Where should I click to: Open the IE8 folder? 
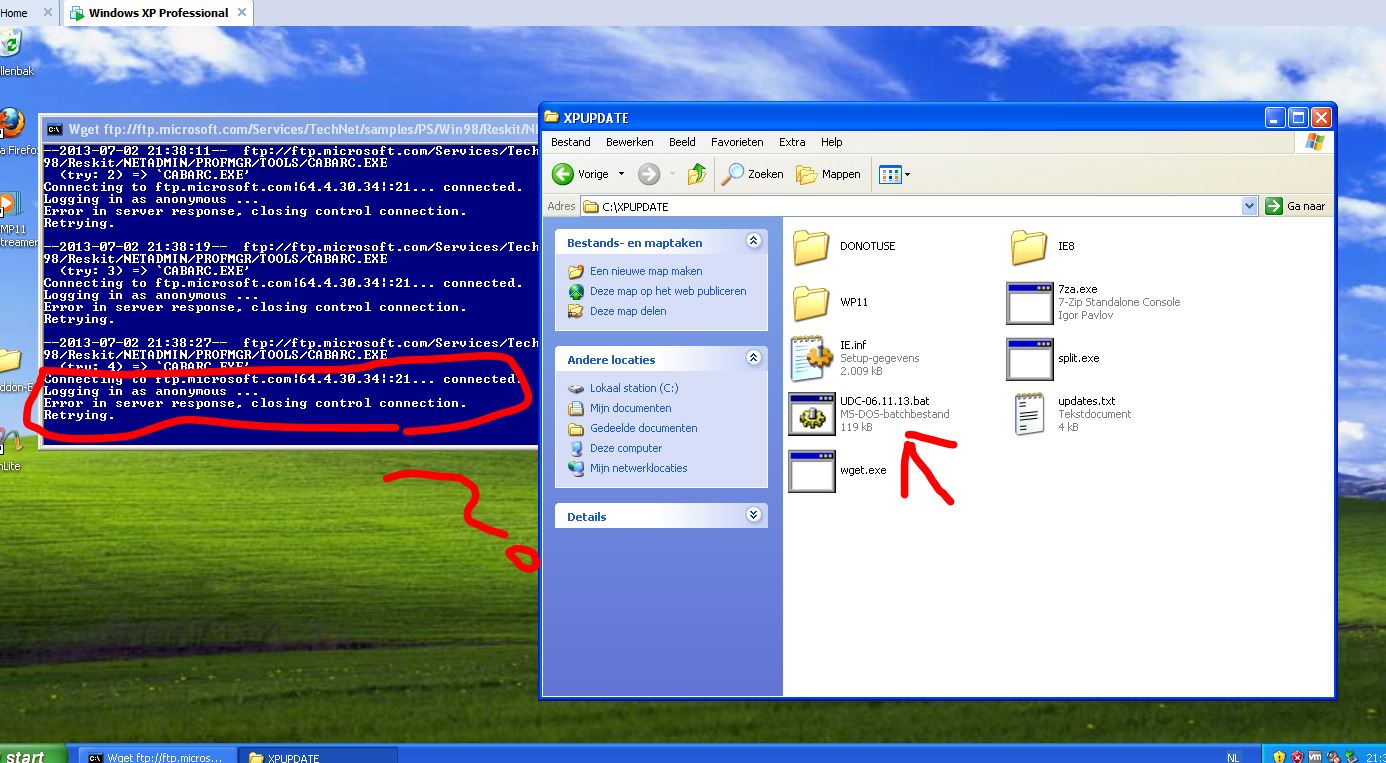coord(1029,246)
